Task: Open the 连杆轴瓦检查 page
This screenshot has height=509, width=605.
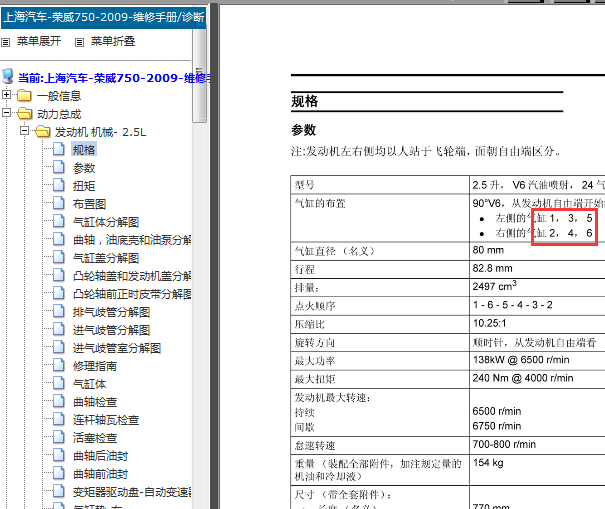Action: 106,420
